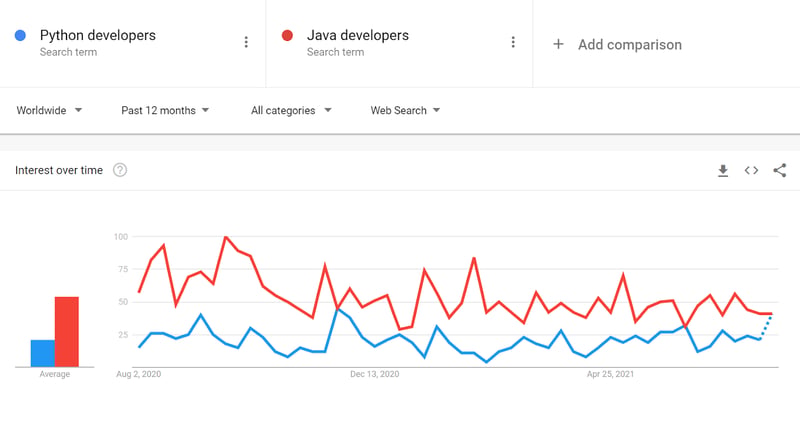This screenshot has width=800, height=426.
Task: Click the Aug 2, 2020 axis label
Action: (139, 374)
